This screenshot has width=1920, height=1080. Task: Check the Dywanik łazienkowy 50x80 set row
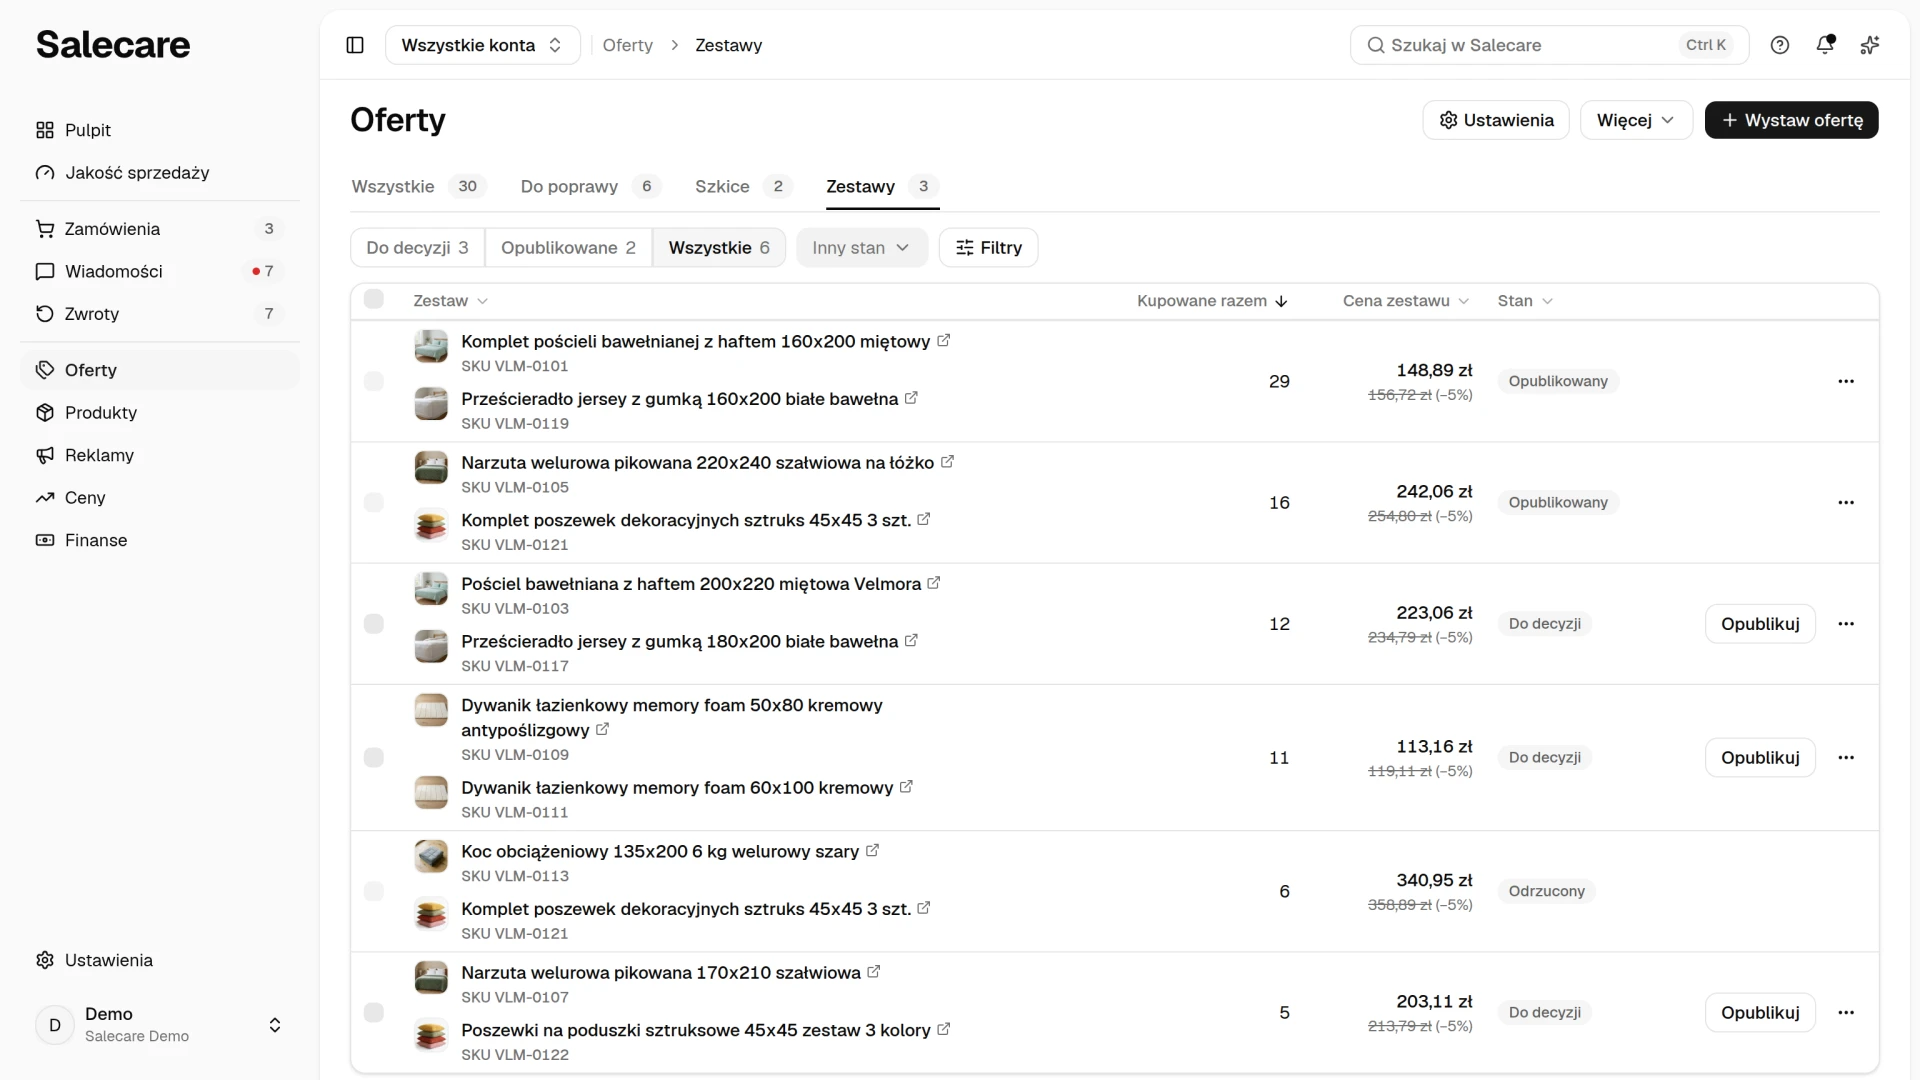[374, 757]
